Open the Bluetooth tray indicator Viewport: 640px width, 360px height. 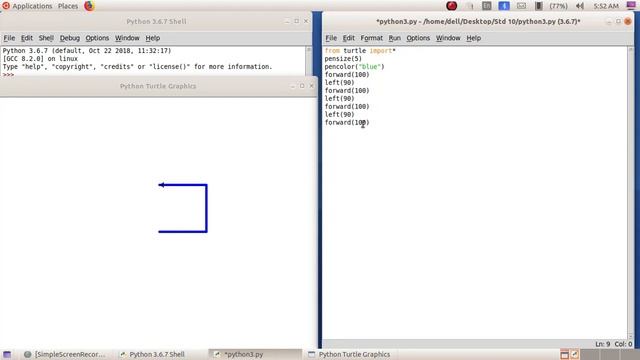pyautogui.click(x=504, y=6)
